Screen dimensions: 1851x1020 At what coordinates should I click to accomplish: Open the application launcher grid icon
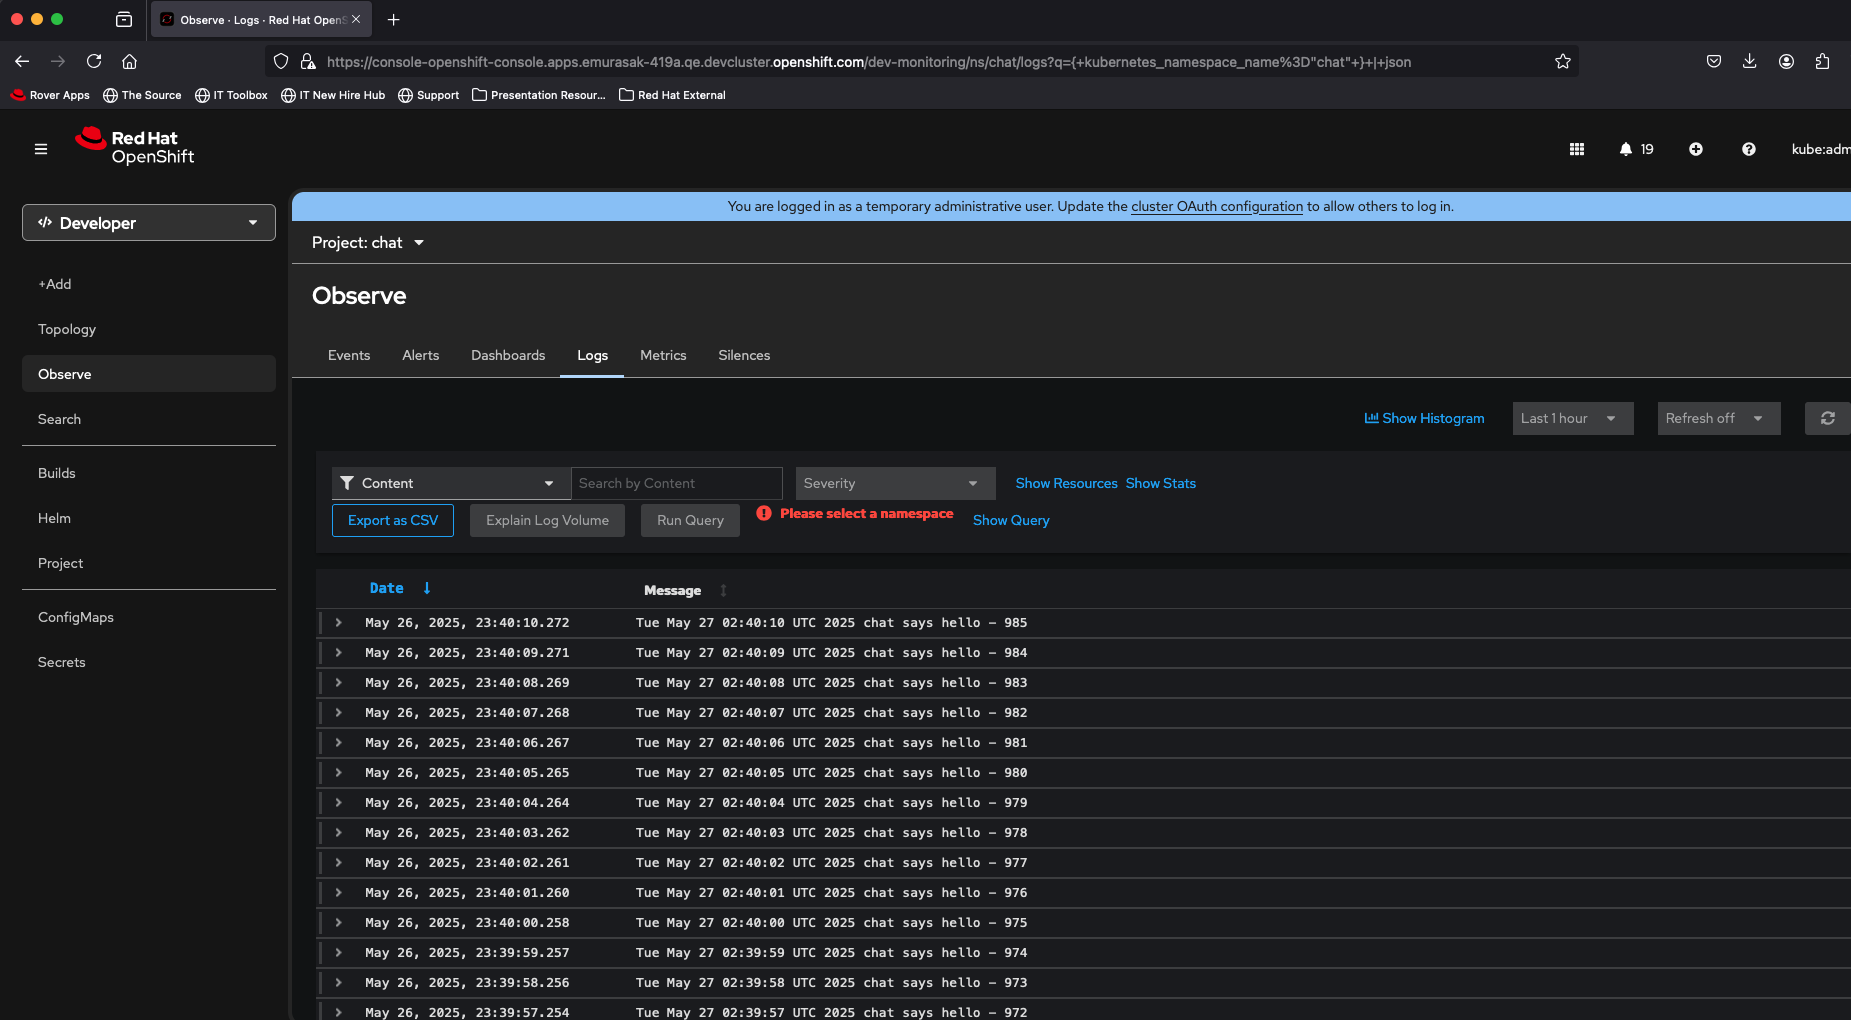[1576, 149]
